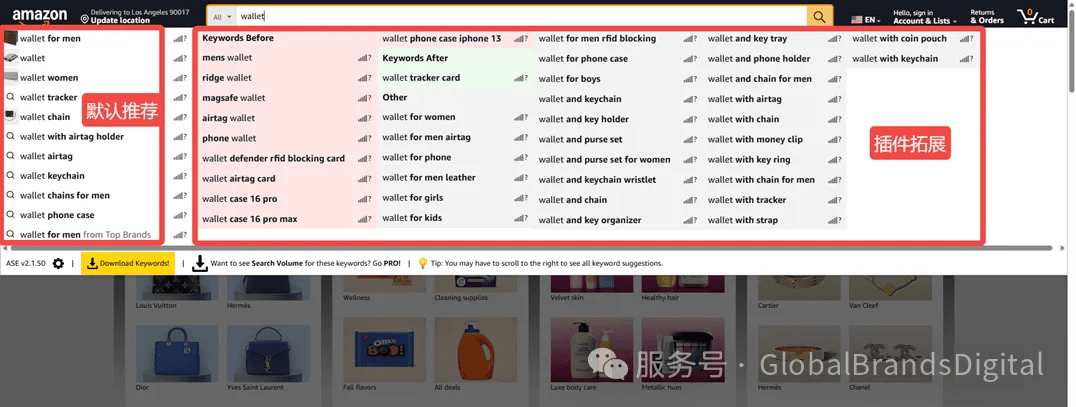Click the product thumbnail beside 'wallet chain' suggestion
Screen dimensions: 1076x407
10,116
